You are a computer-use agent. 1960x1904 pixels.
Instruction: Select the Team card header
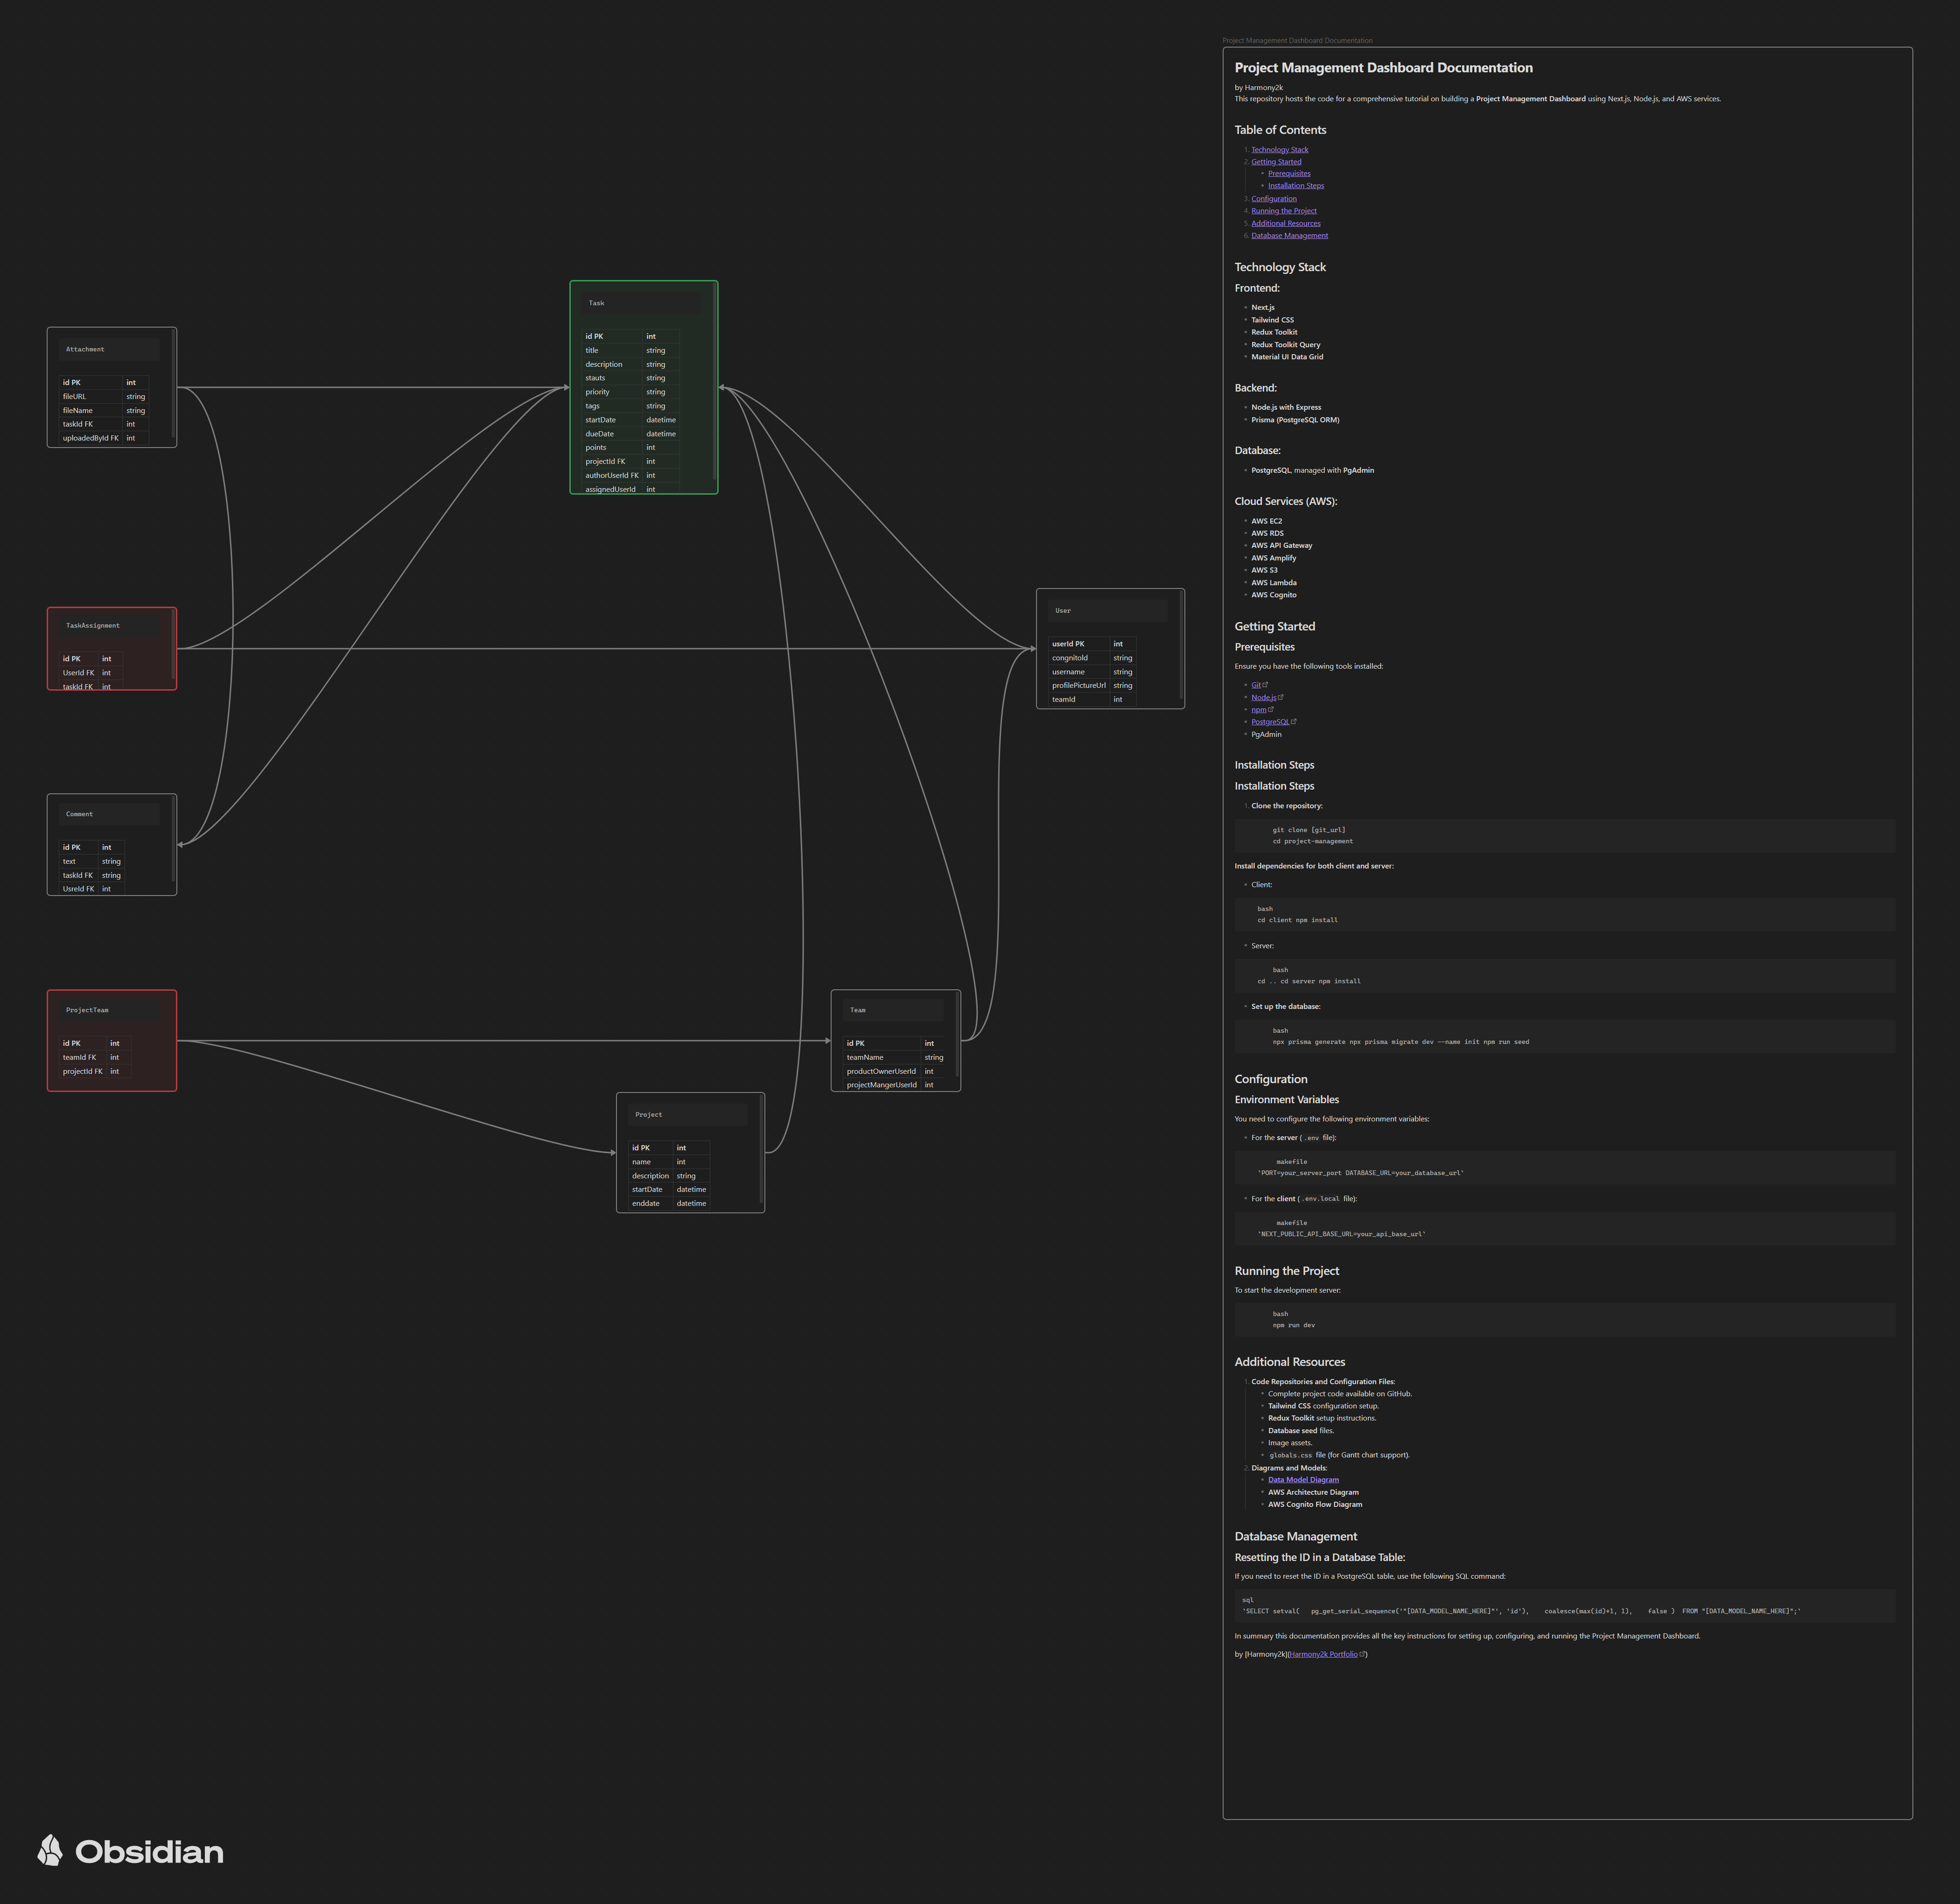click(x=893, y=1010)
